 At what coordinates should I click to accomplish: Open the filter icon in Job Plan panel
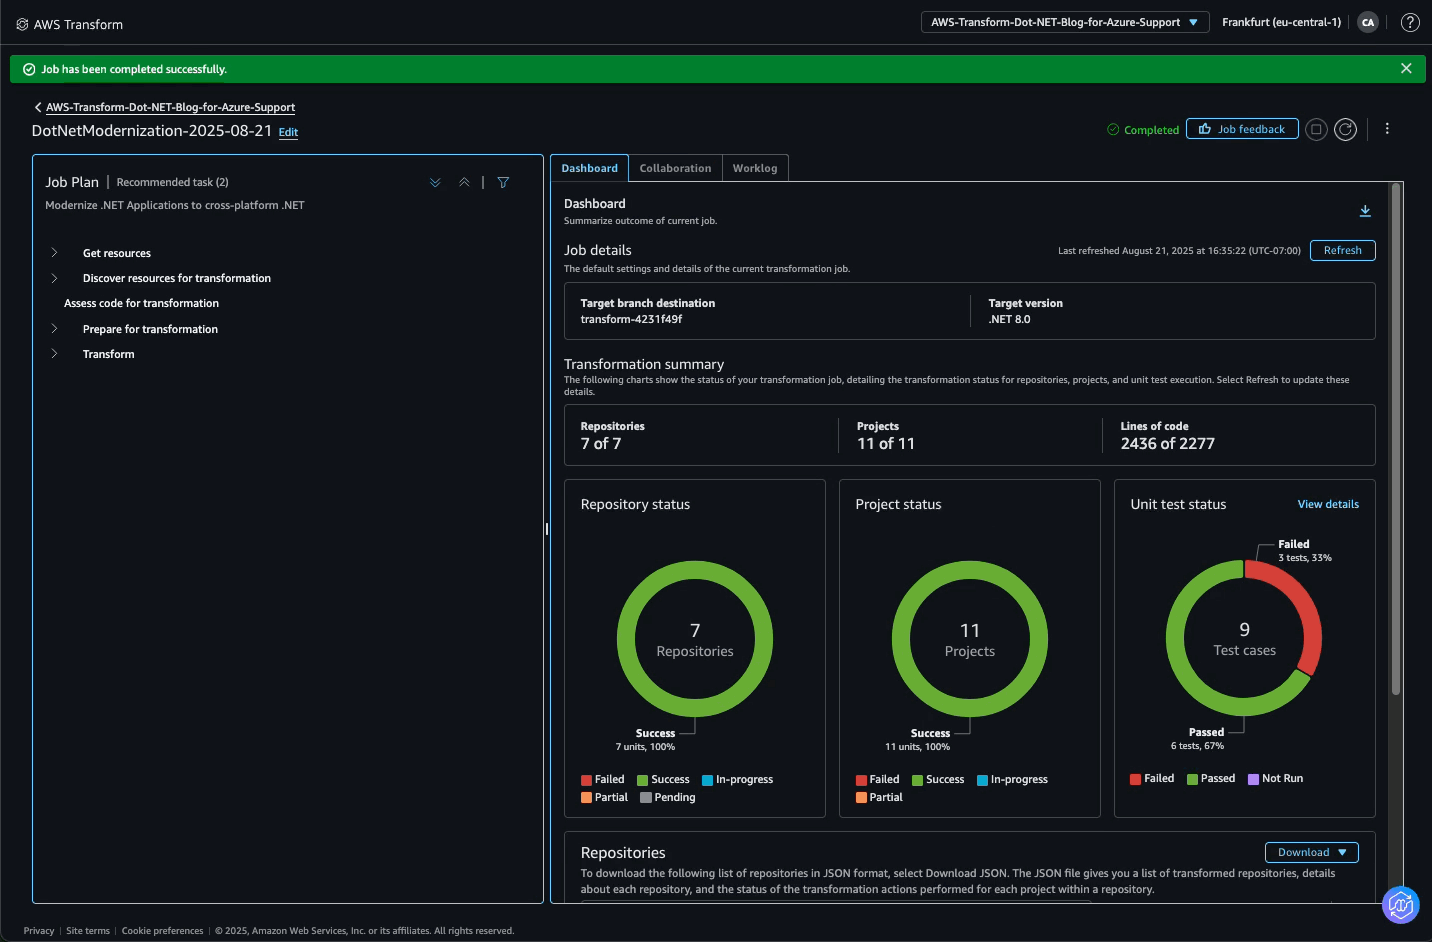(x=503, y=182)
